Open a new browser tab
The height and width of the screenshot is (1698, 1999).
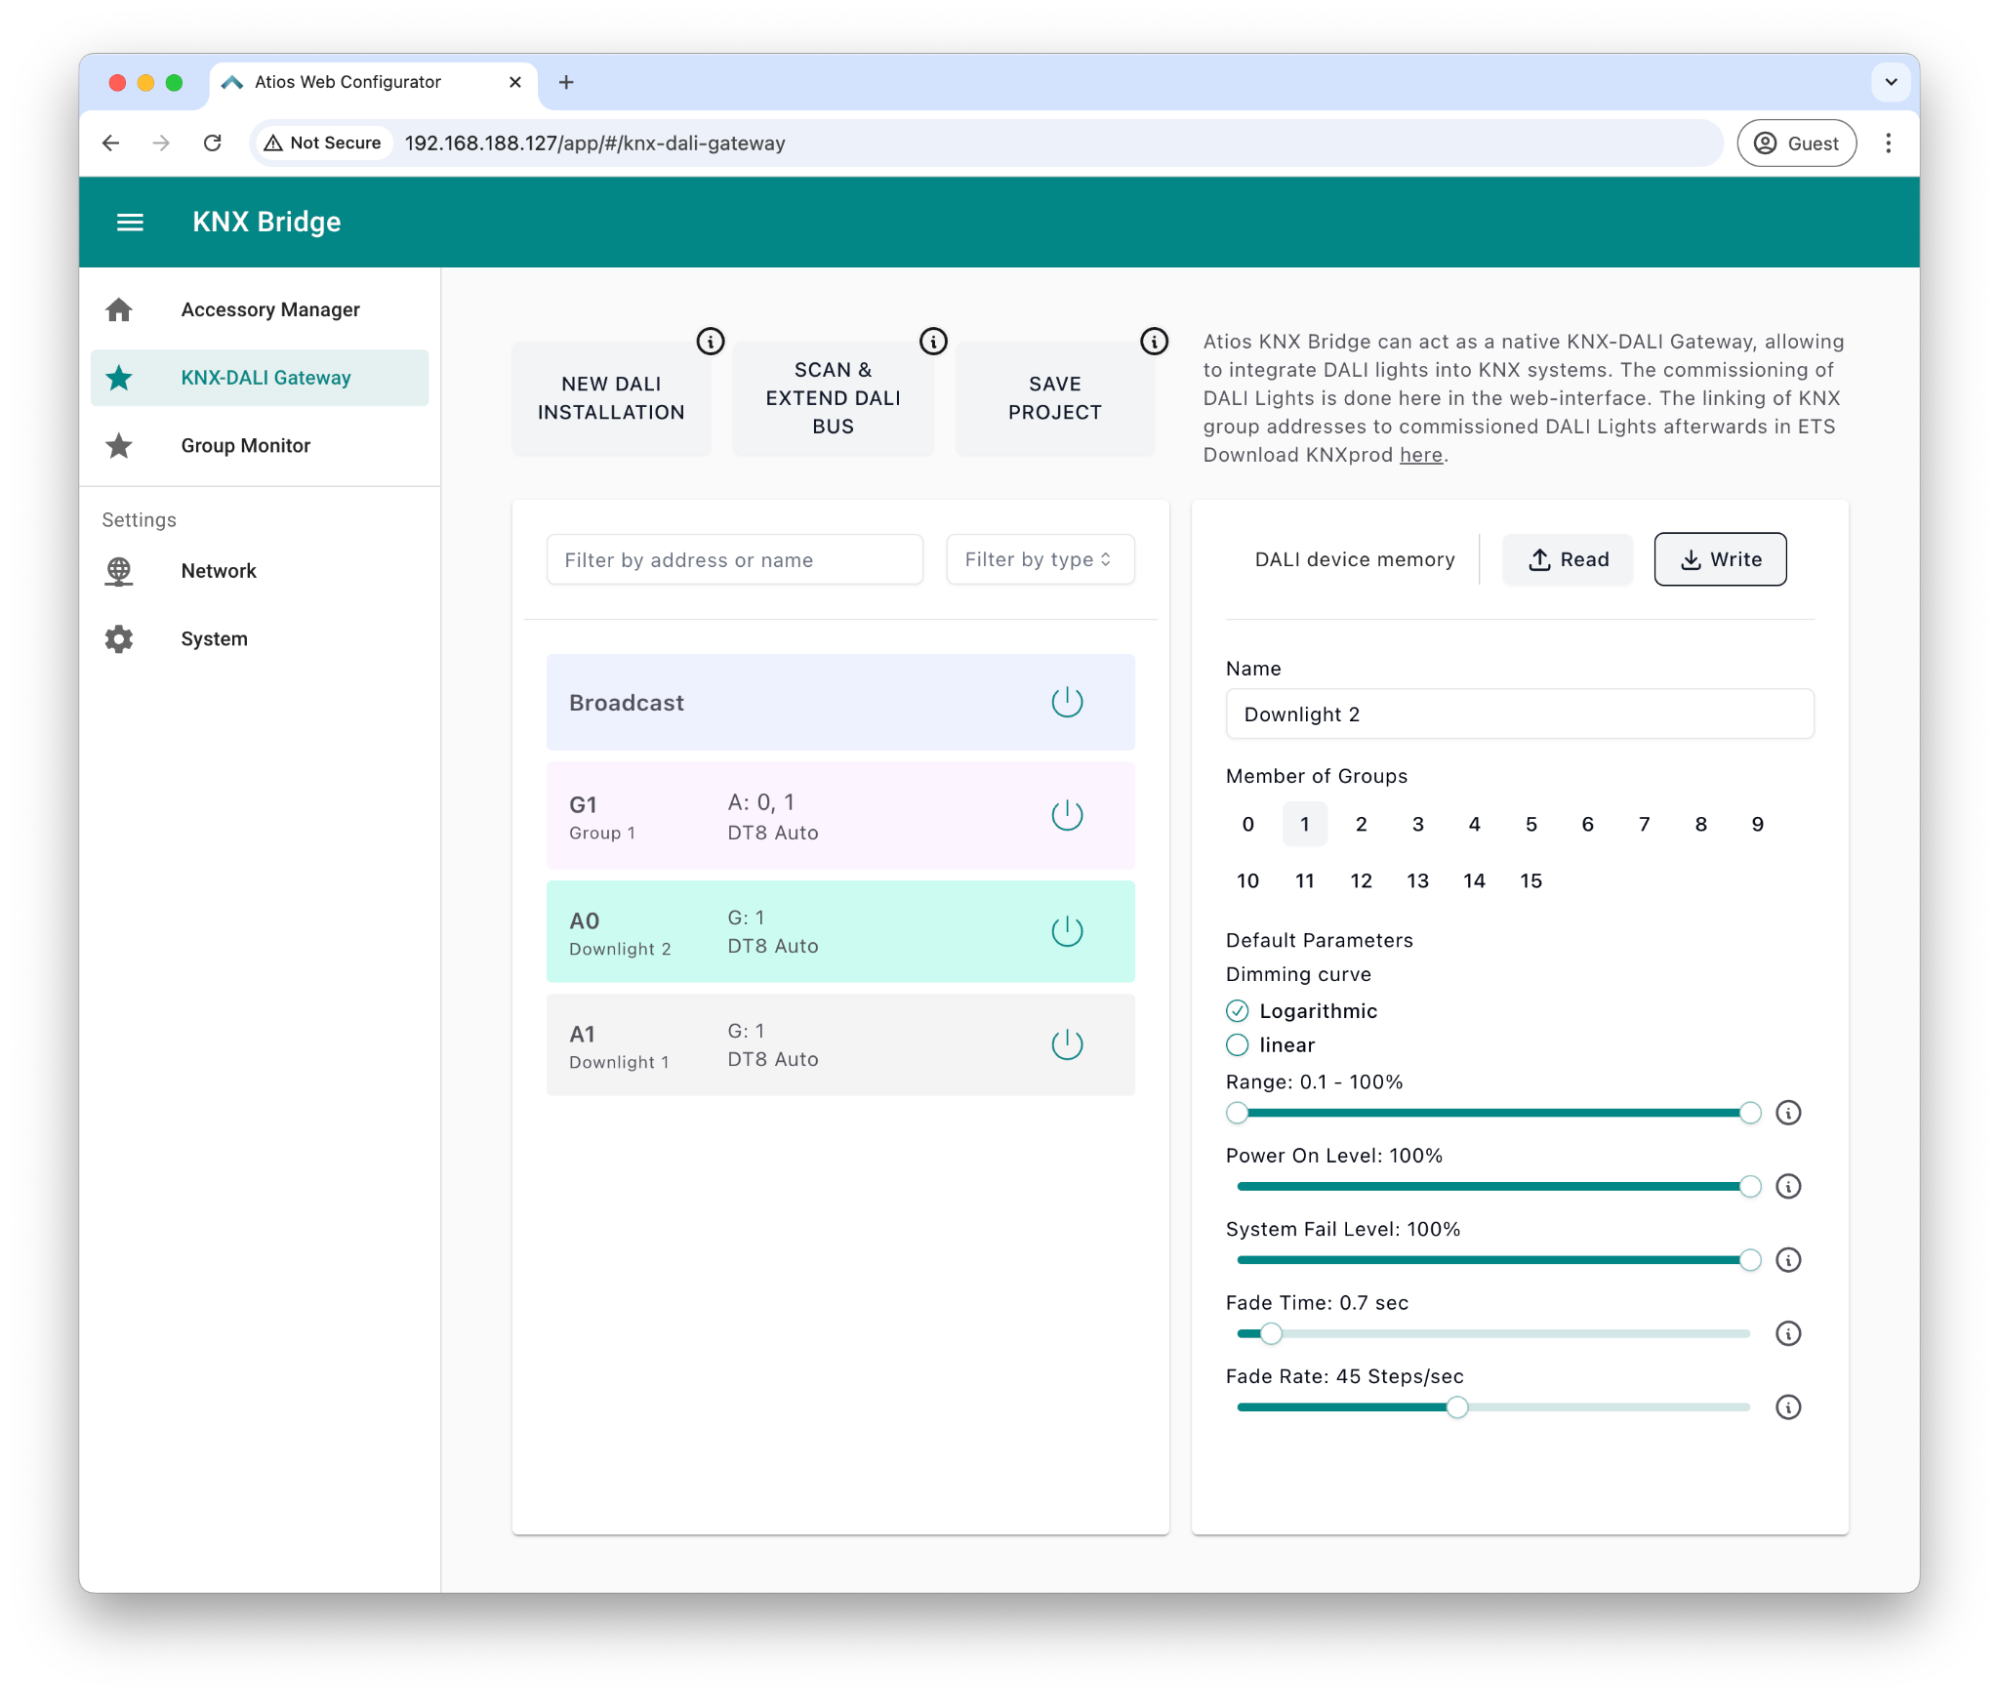tap(566, 82)
